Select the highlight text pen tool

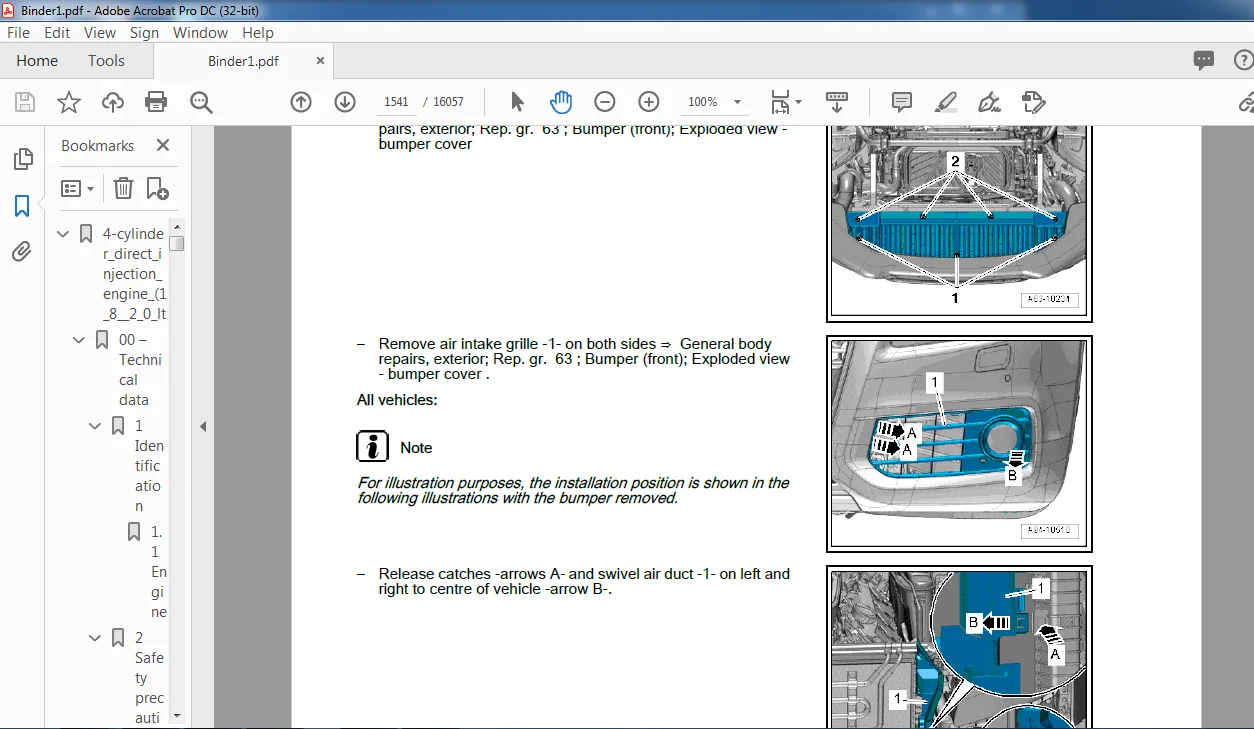coord(945,102)
